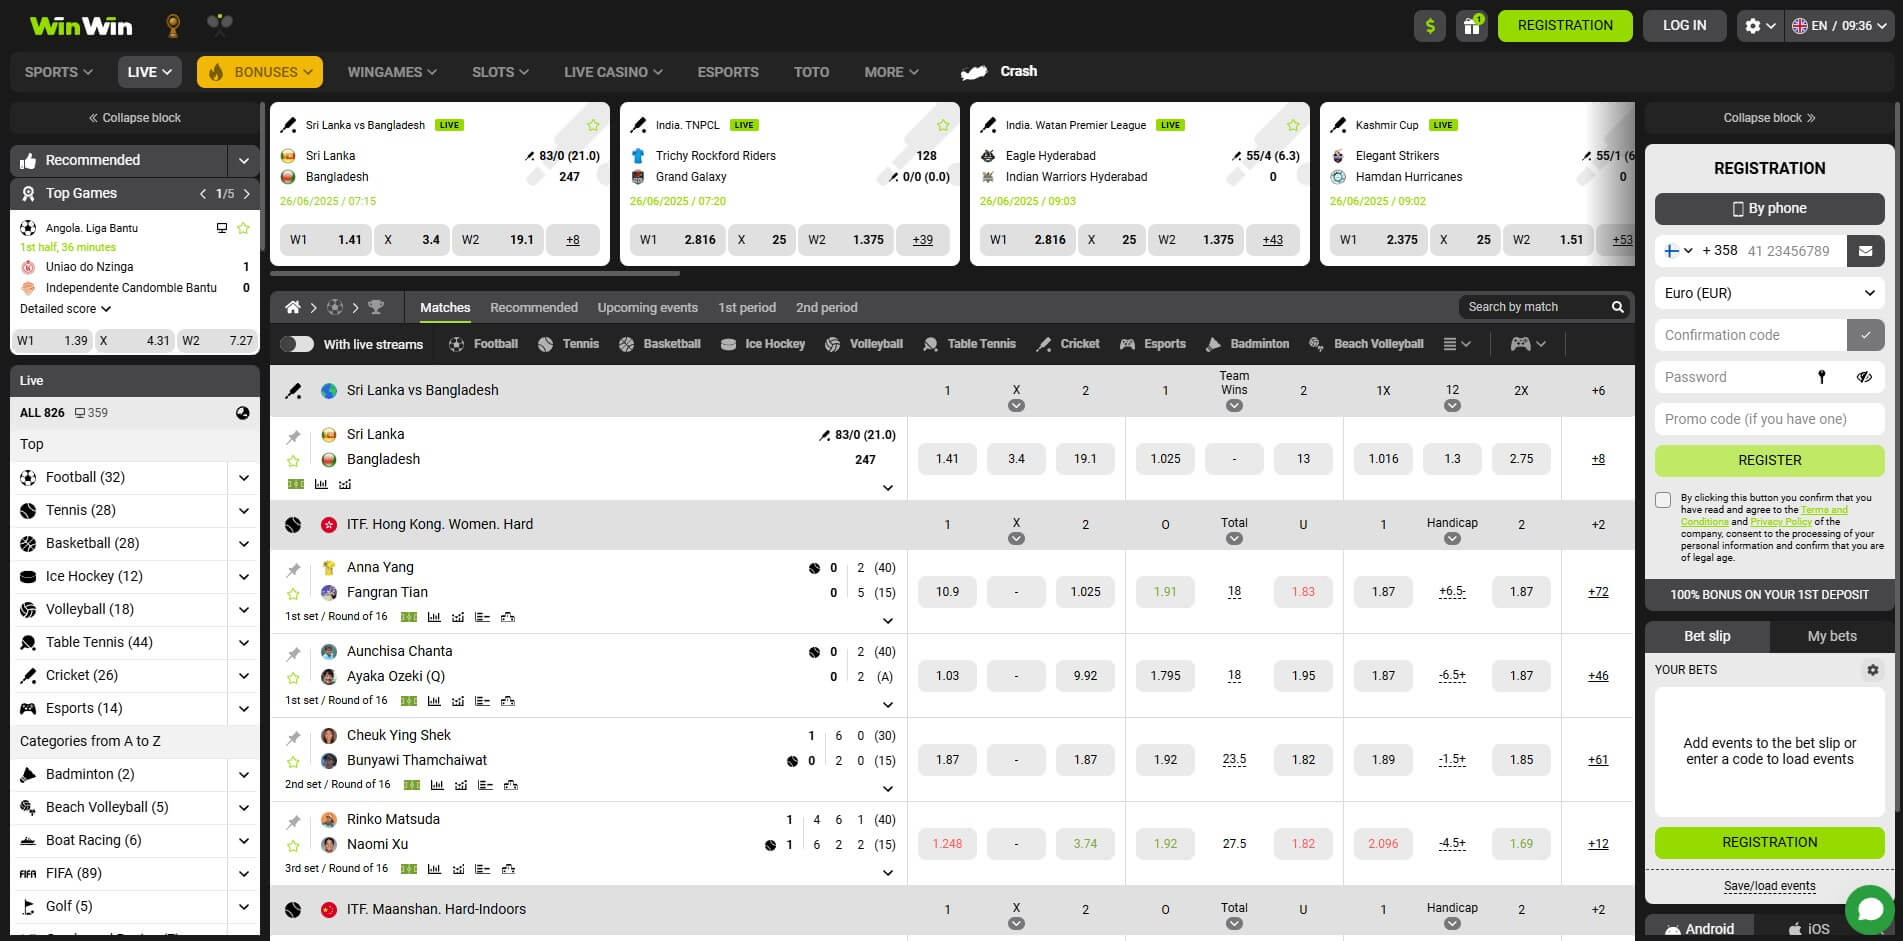This screenshot has height=941, width=1903.
Task: Star the Sri Lanka vs Bangladesh match card
Action: [x=593, y=125]
